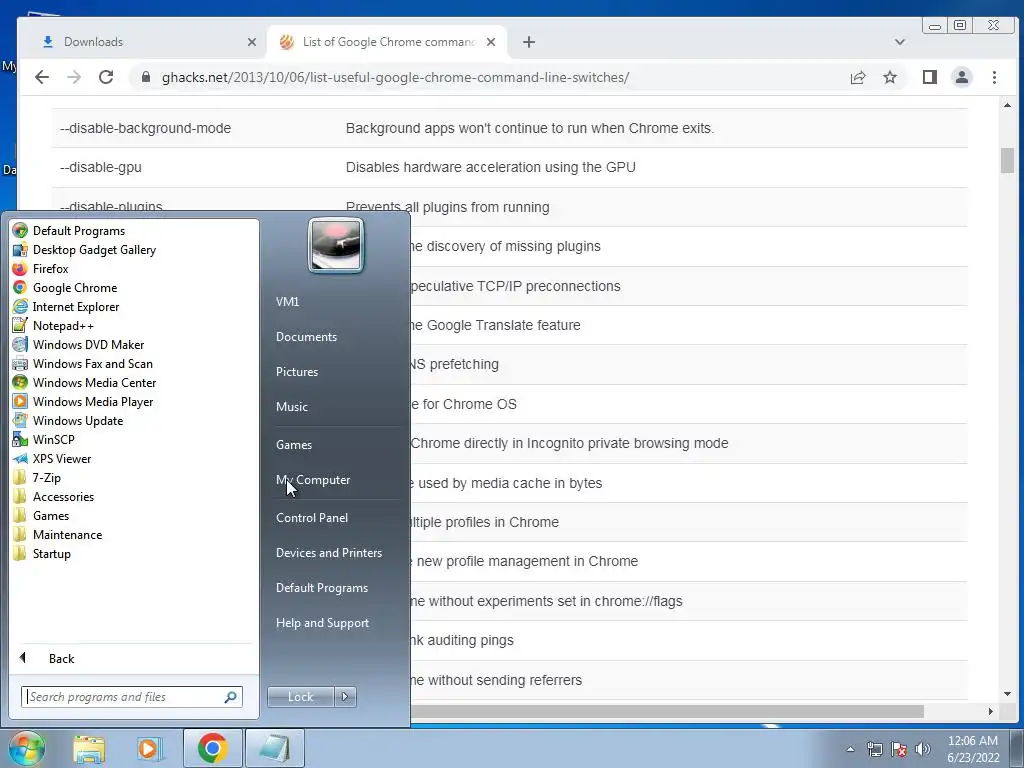This screenshot has width=1024, height=768.
Task: Expand the Maintenance folder
Action: (57, 534)
